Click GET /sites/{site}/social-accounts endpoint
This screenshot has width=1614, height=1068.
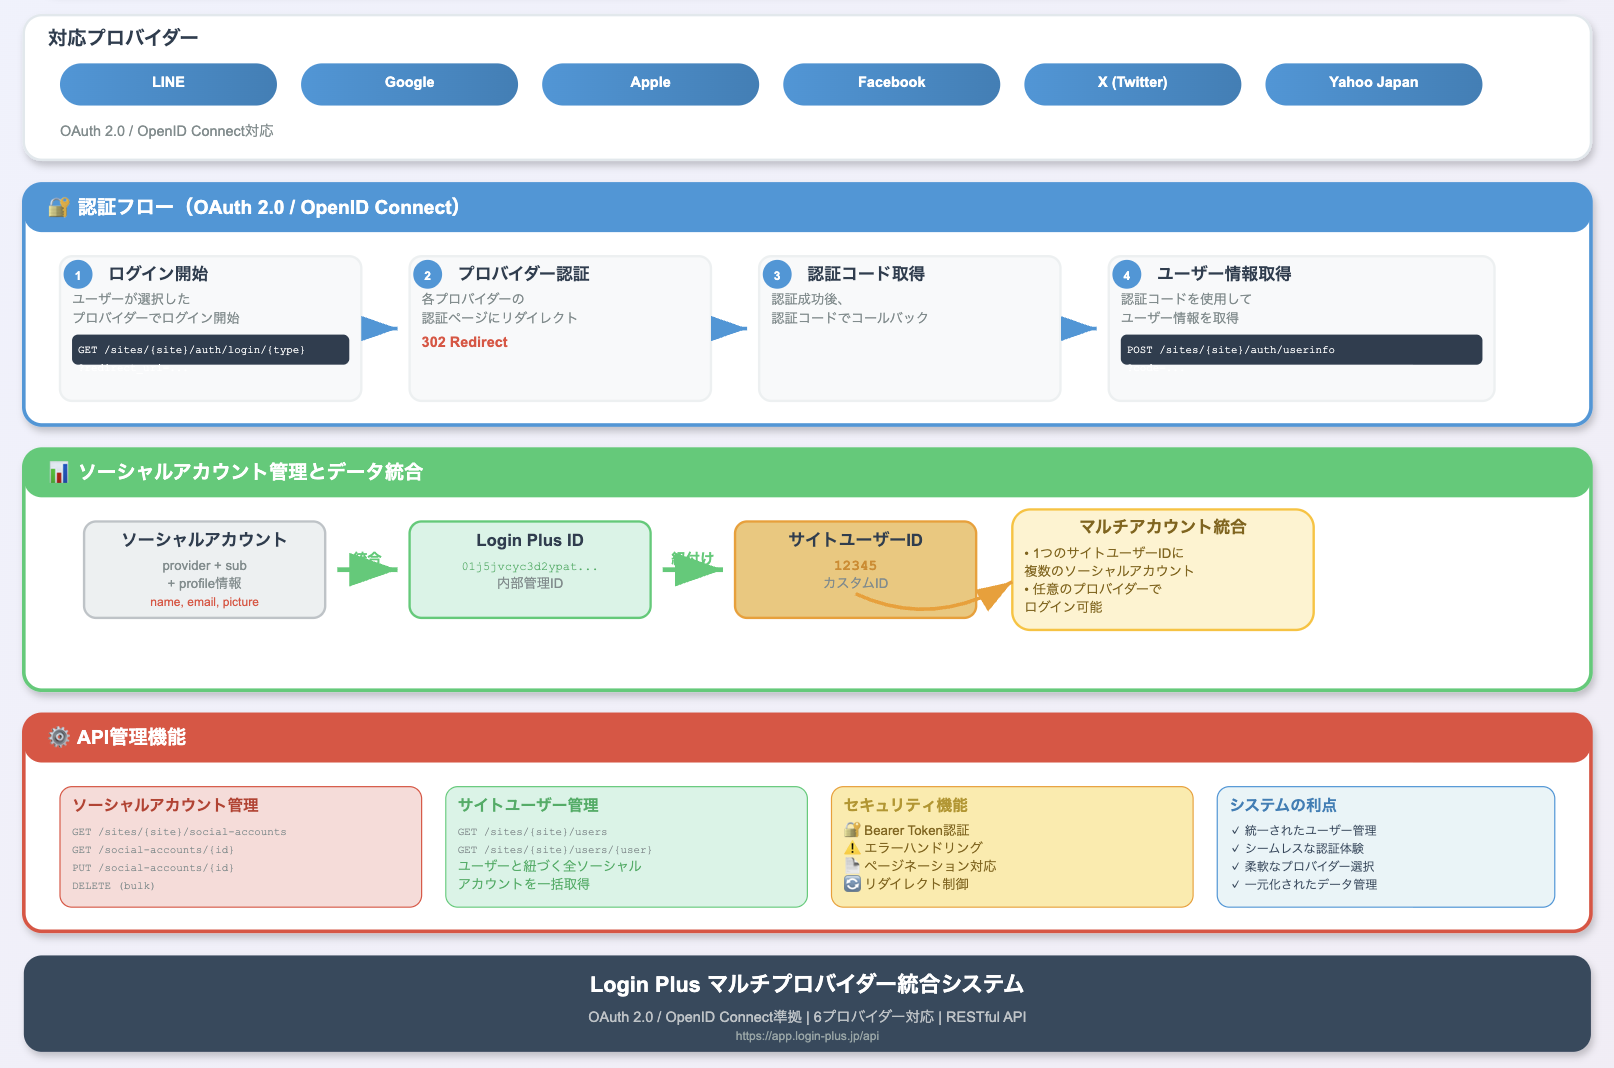tap(179, 832)
